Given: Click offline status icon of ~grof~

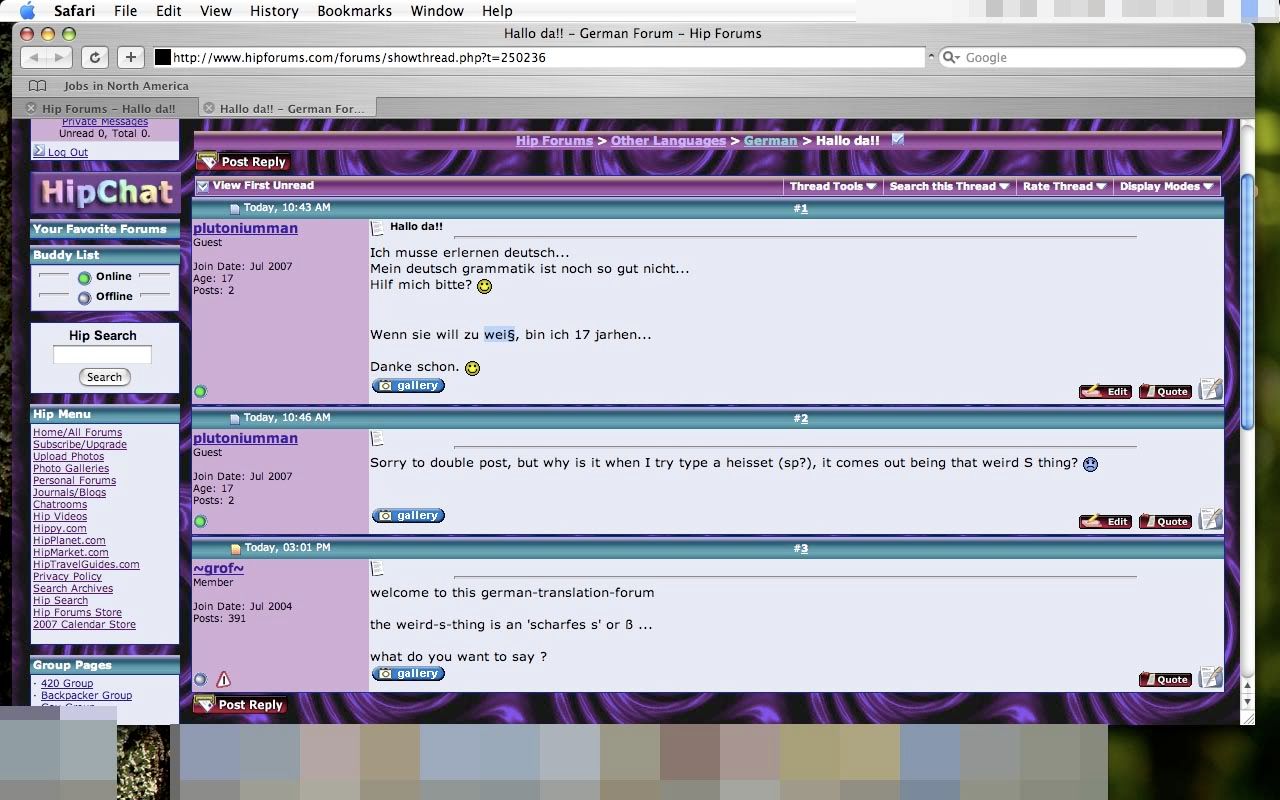Looking at the screenshot, I should coord(200,680).
